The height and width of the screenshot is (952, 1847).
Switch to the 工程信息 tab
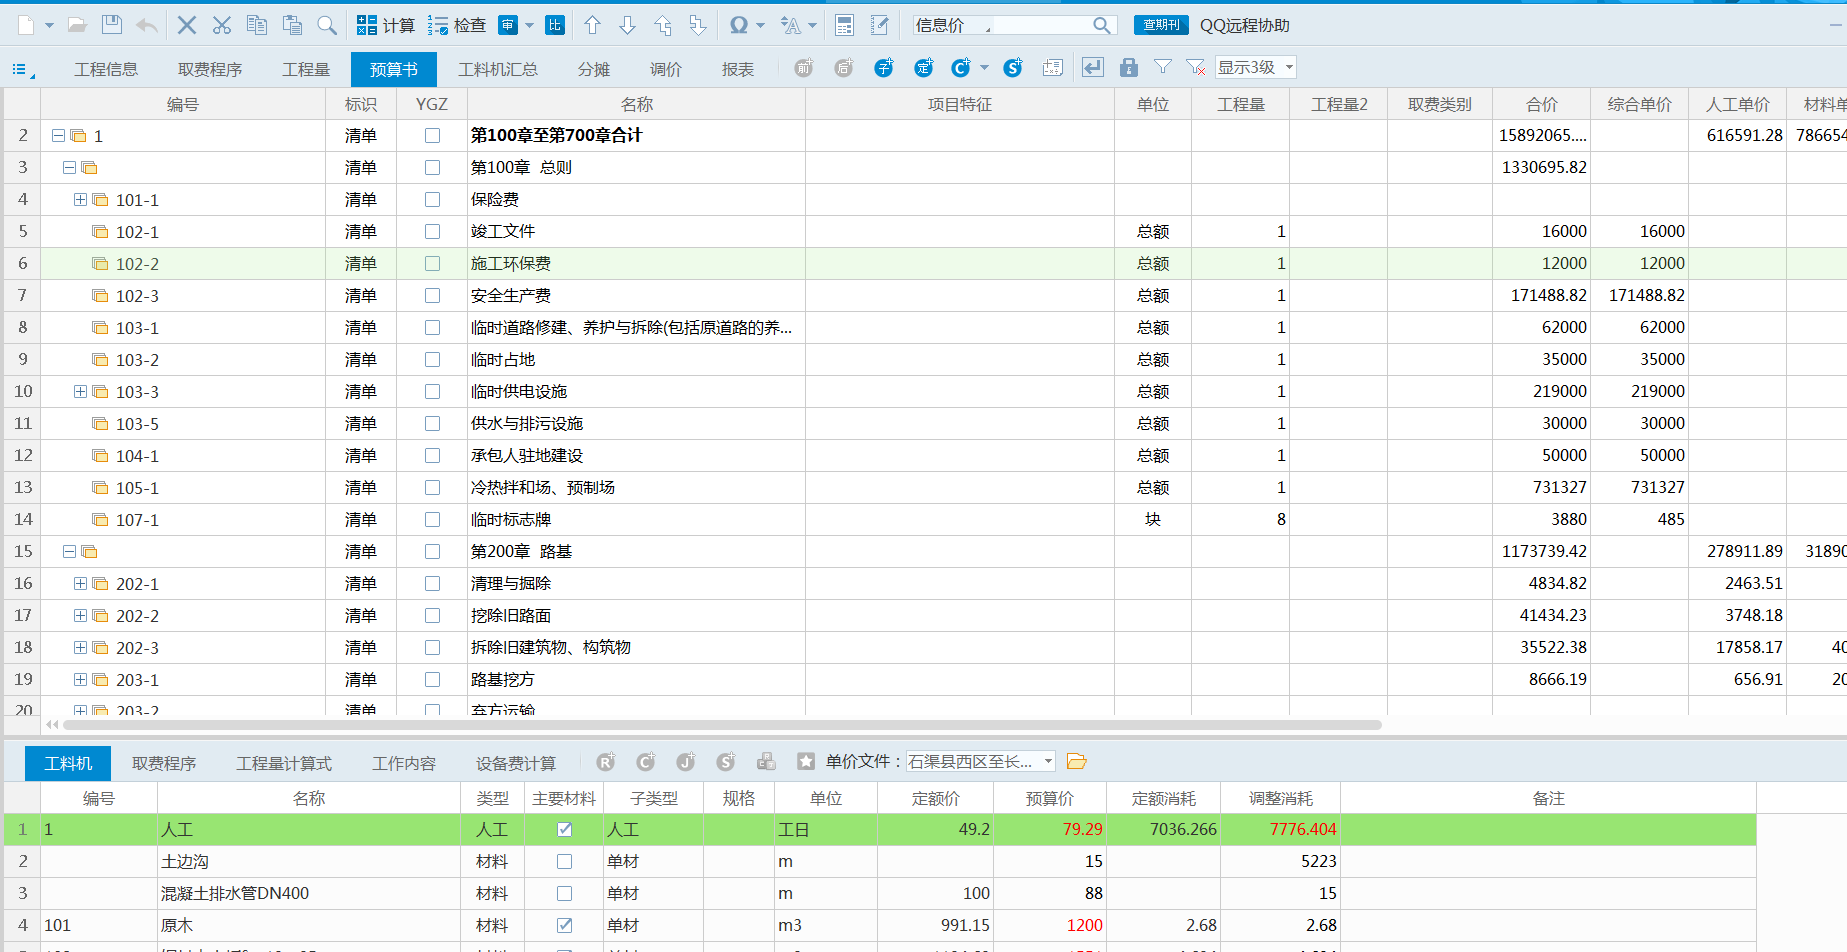click(x=106, y=69)
